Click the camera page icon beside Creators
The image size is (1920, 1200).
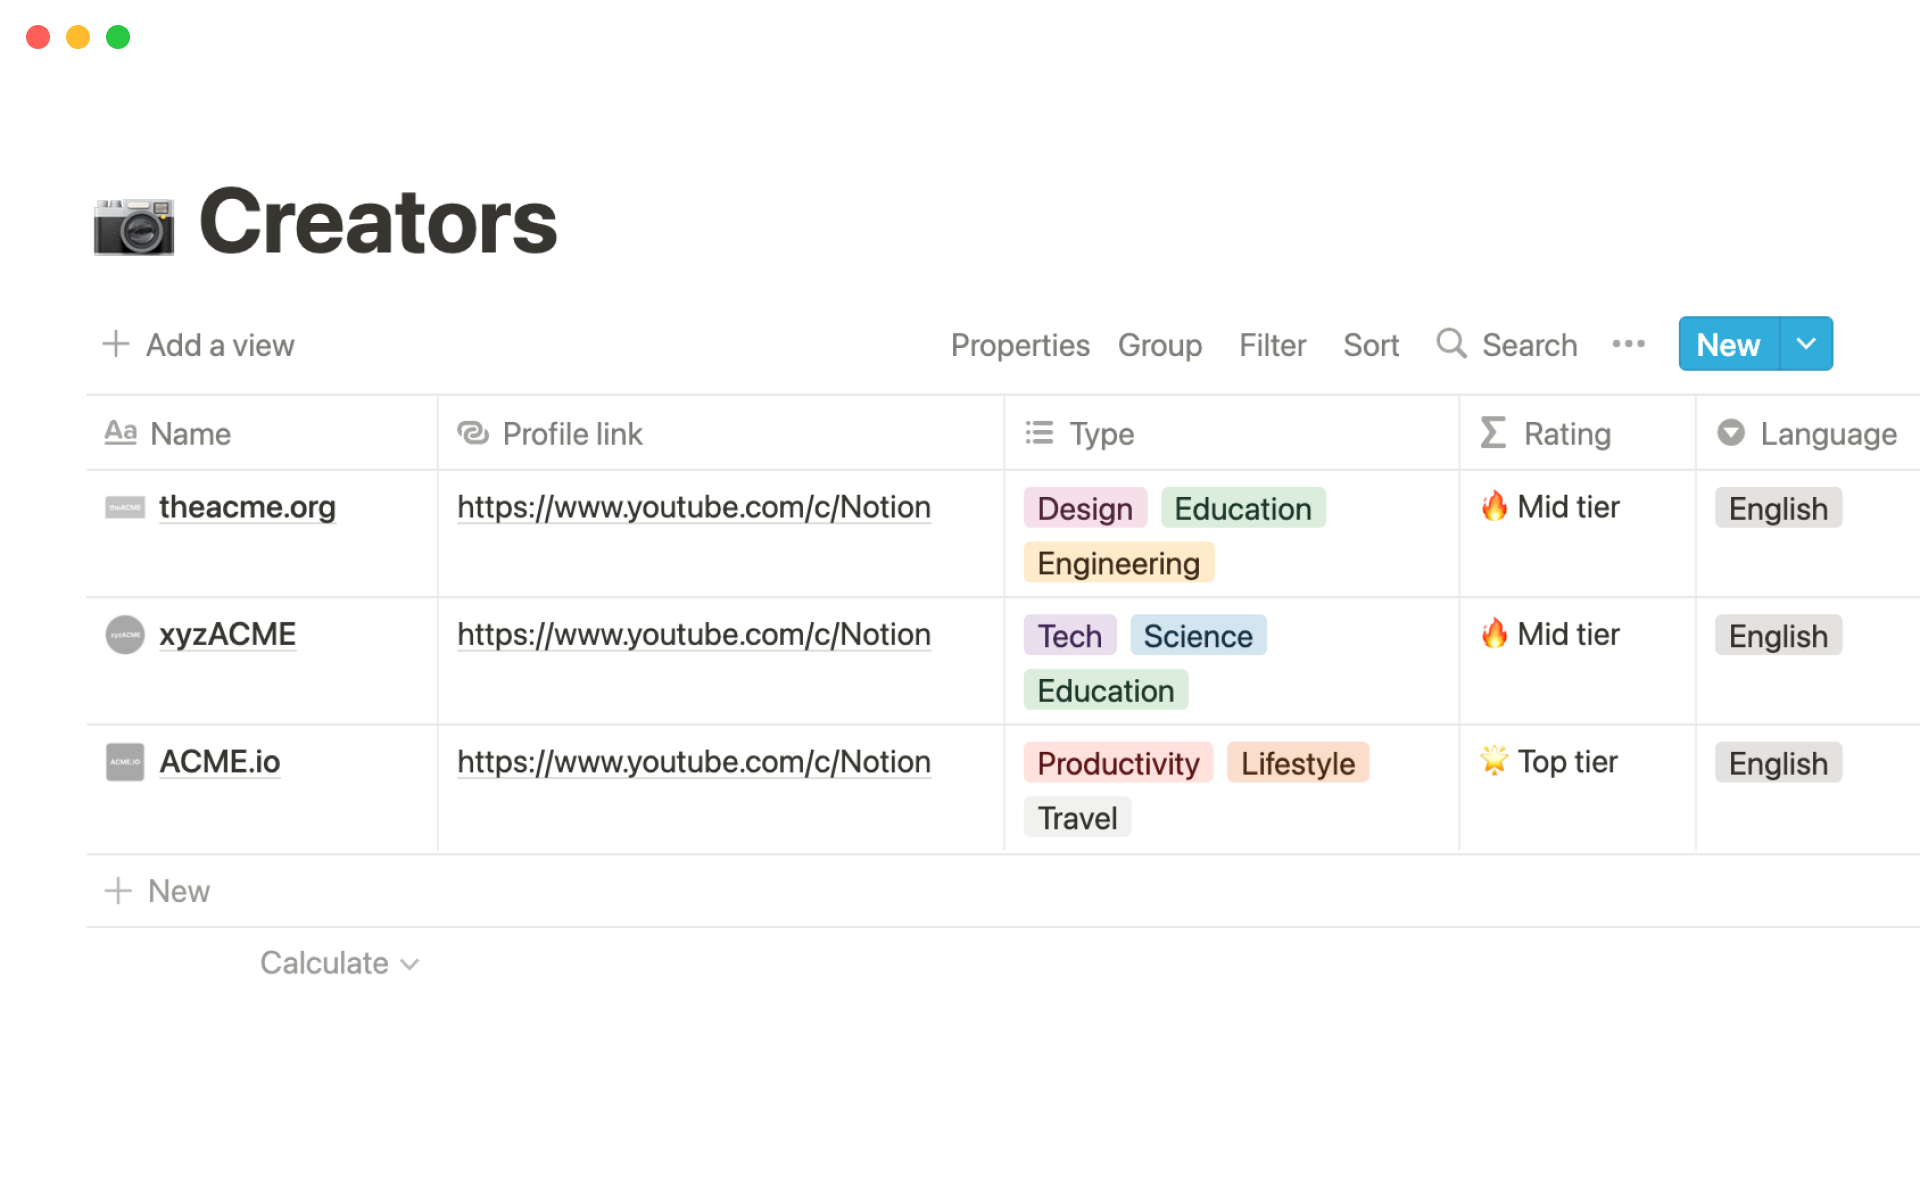pyautogui.click(x=134, y=226)
